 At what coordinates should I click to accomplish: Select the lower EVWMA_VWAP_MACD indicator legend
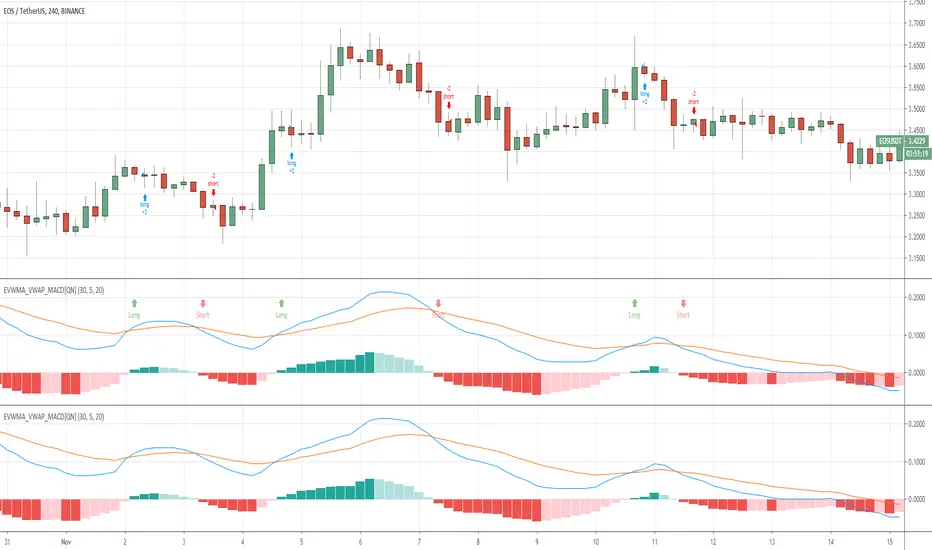pos(68,415)
